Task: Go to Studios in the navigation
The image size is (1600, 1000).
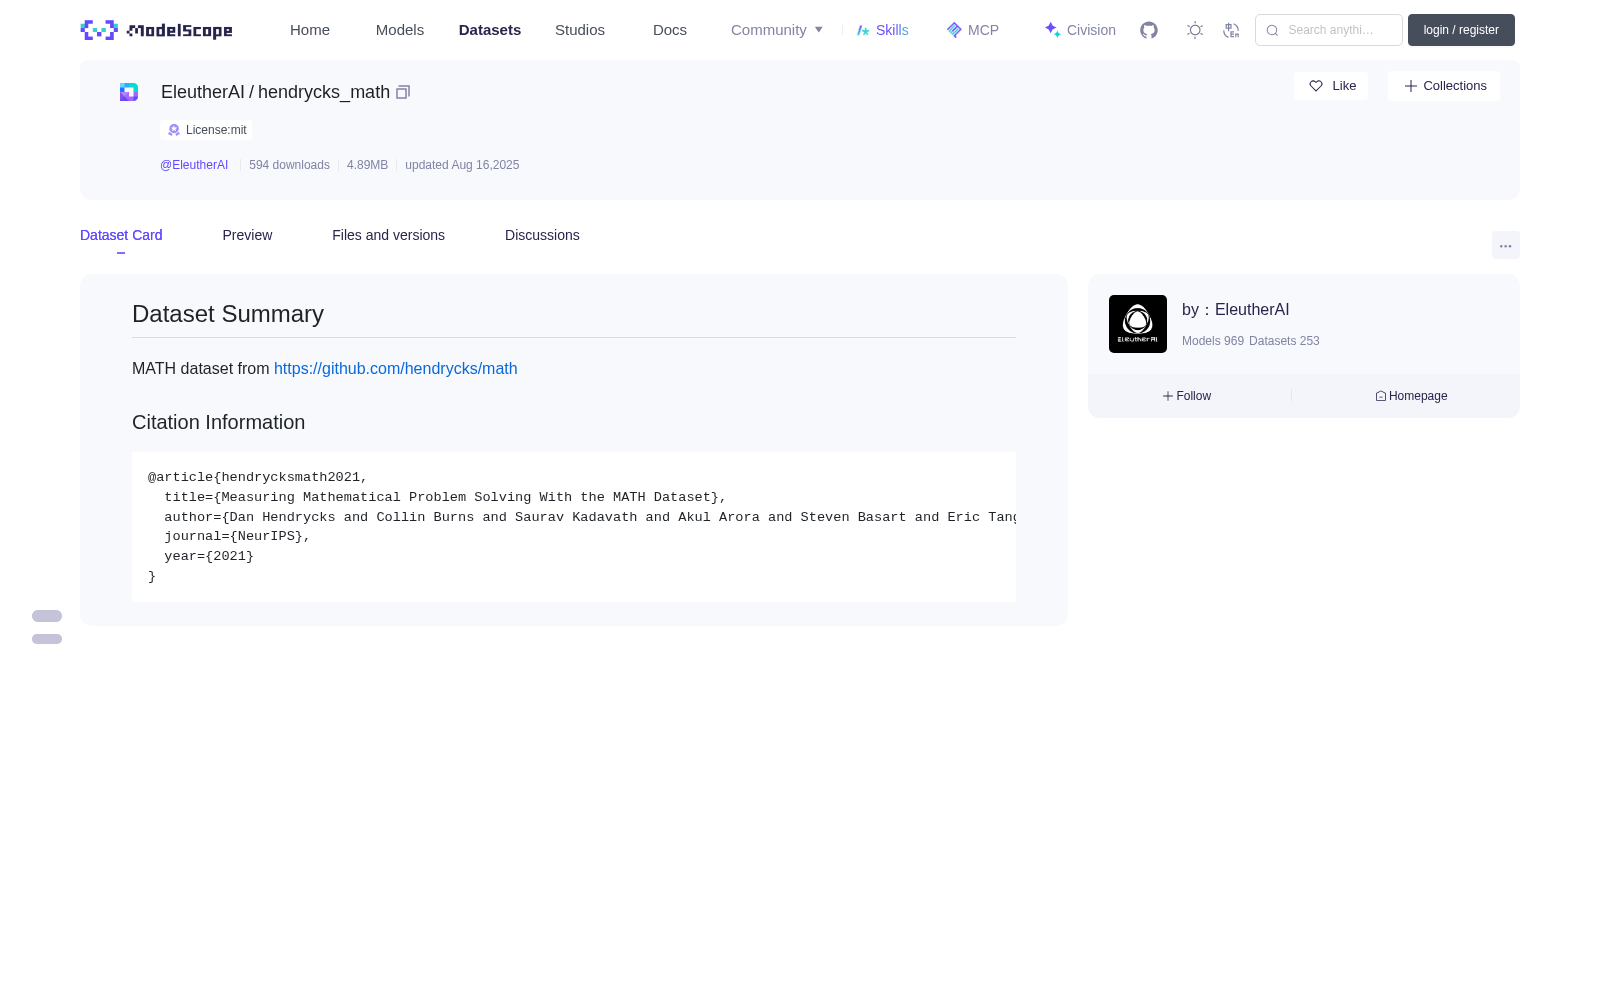Action: coord(580,30)
